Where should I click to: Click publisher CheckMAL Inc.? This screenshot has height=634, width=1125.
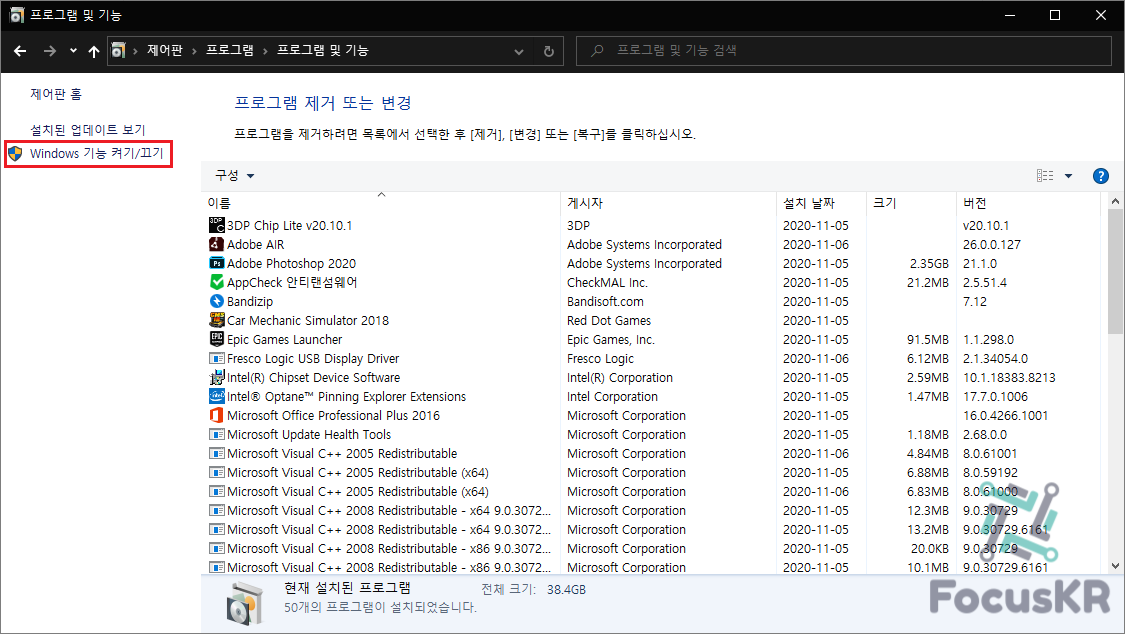click(x=607, y=283)
